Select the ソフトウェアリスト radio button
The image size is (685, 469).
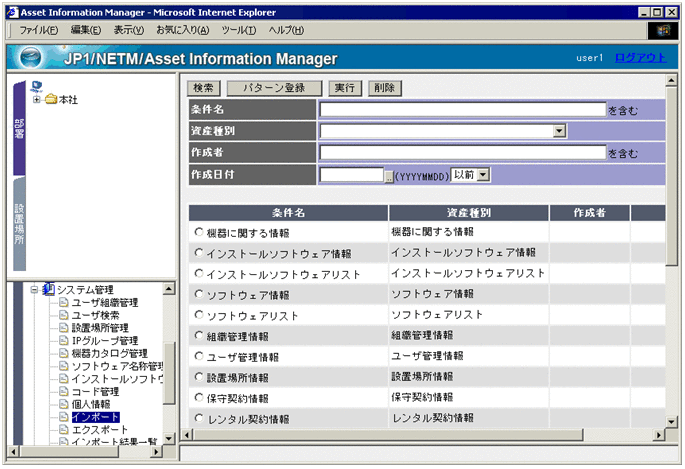(198, 315)
